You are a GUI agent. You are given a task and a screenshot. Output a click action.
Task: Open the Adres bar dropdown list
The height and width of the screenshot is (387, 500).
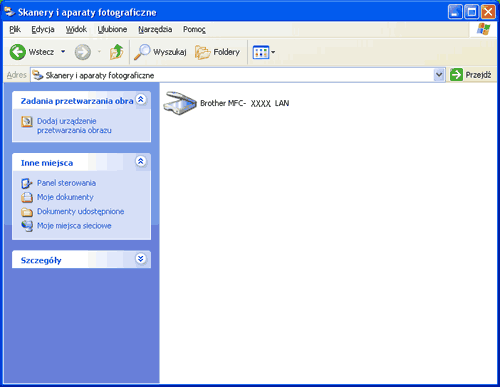coord(439,75)
